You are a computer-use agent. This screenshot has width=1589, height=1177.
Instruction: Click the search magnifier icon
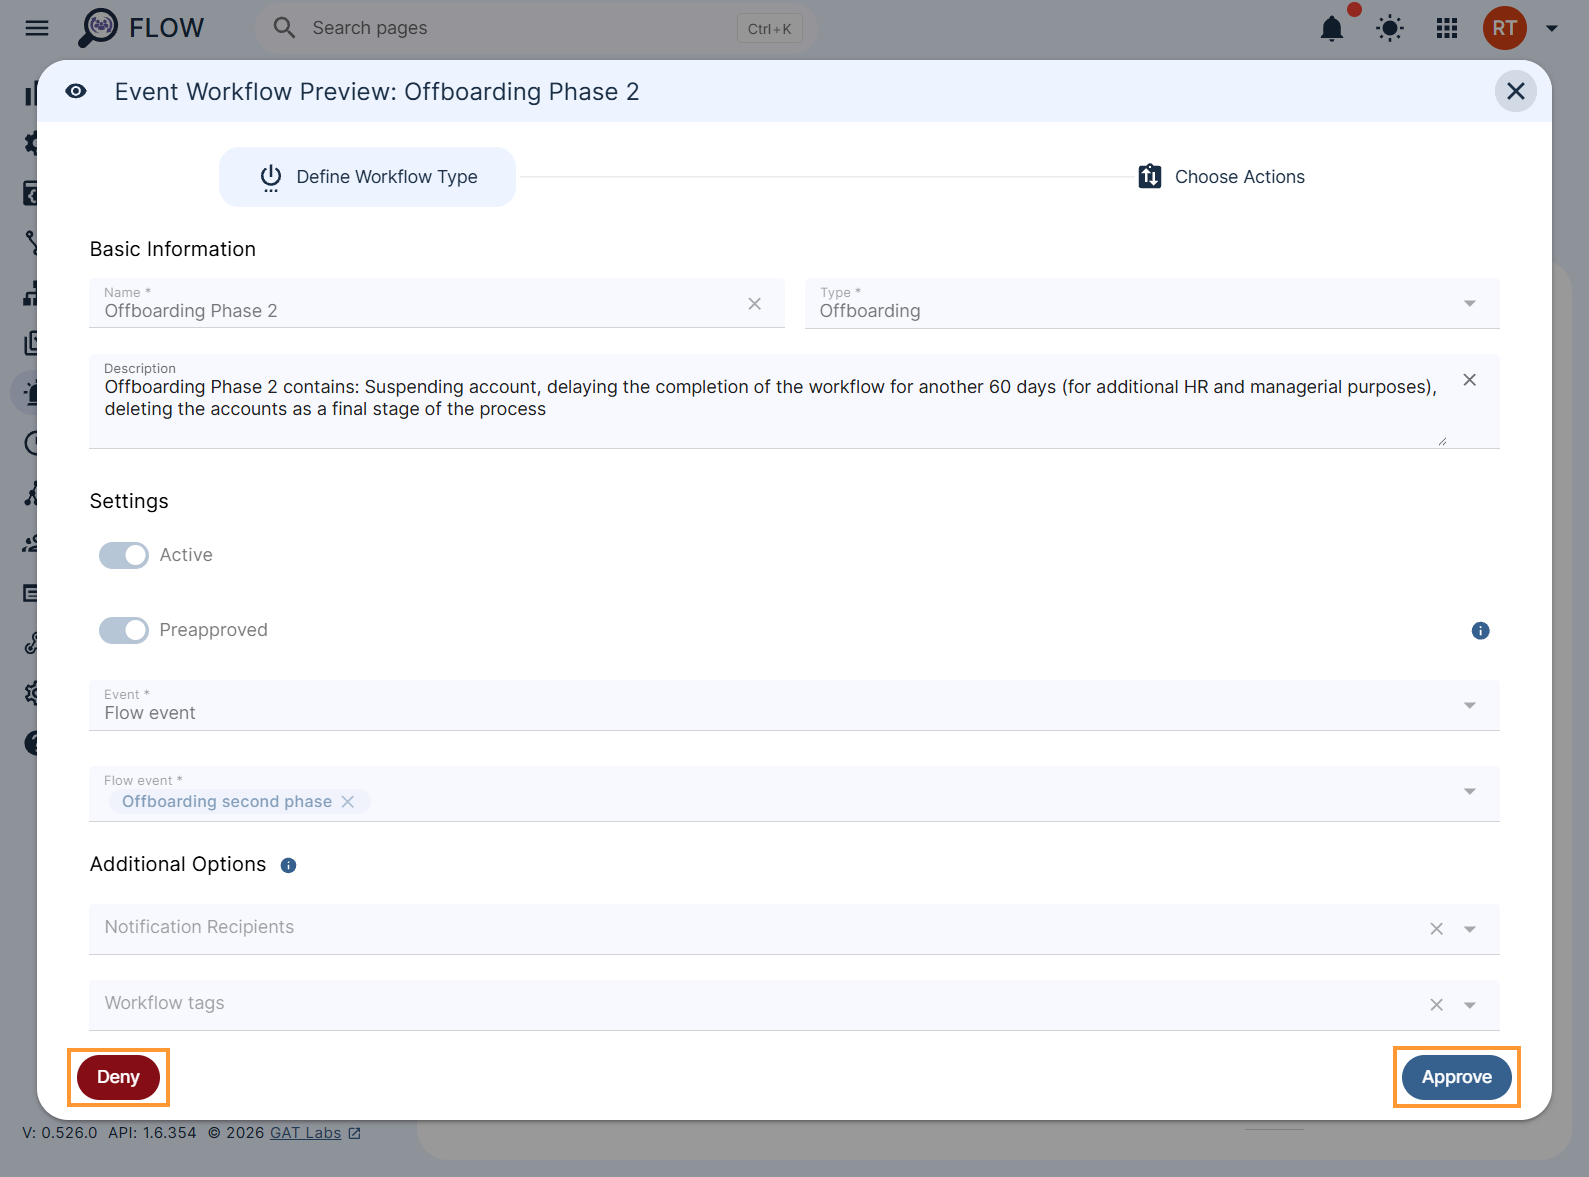(285, 28)
